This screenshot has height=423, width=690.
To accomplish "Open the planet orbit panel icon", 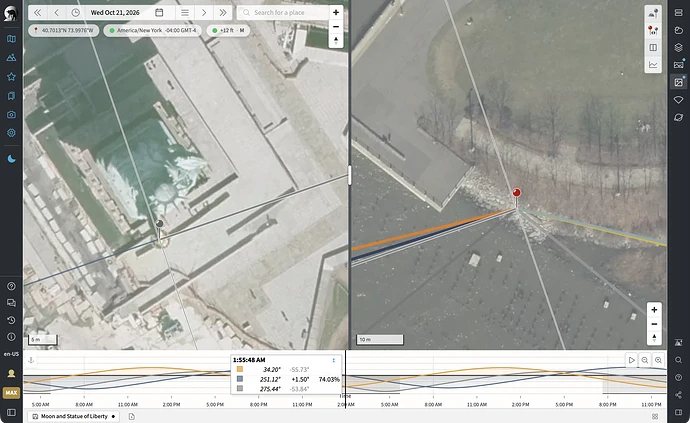I will [679, 117].
